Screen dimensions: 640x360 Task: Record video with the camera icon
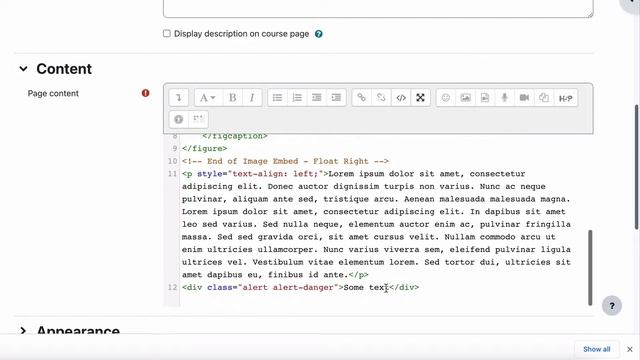pyautogui.click(x=524, y=98)
